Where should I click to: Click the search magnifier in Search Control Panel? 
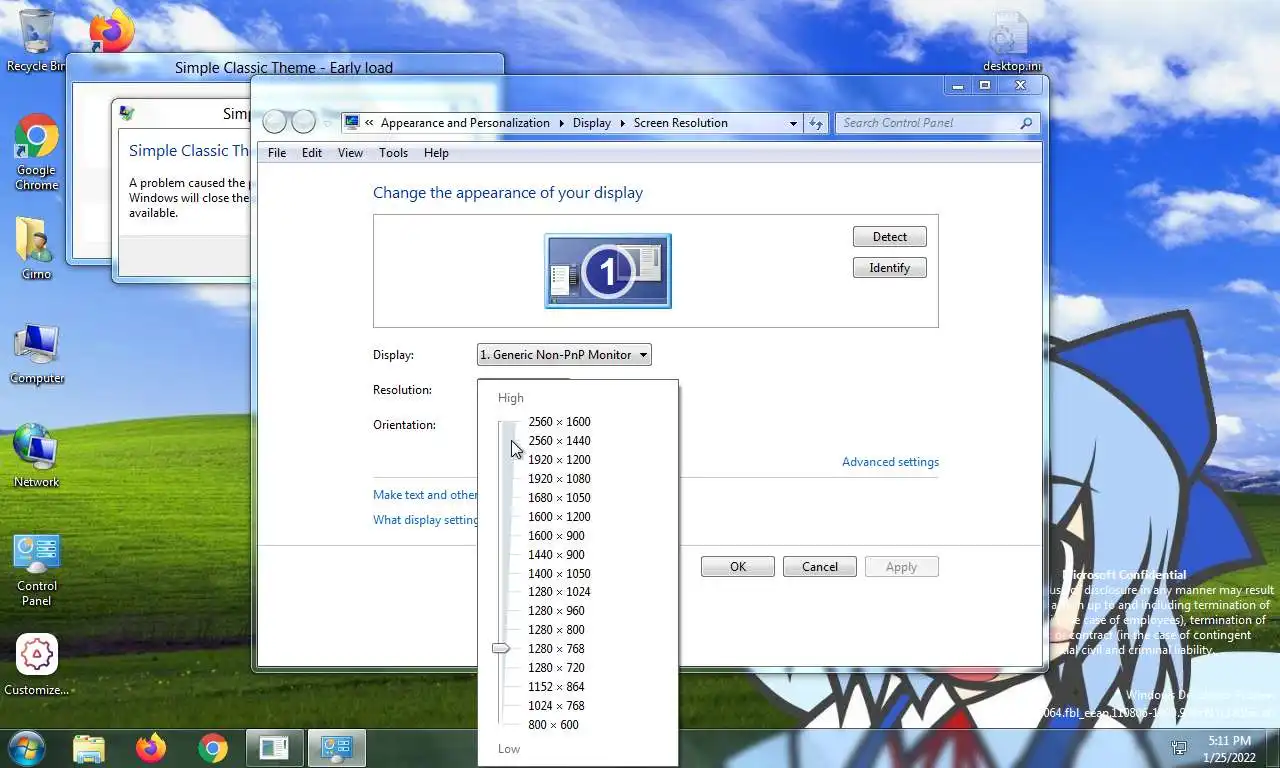pos(1026,123)
